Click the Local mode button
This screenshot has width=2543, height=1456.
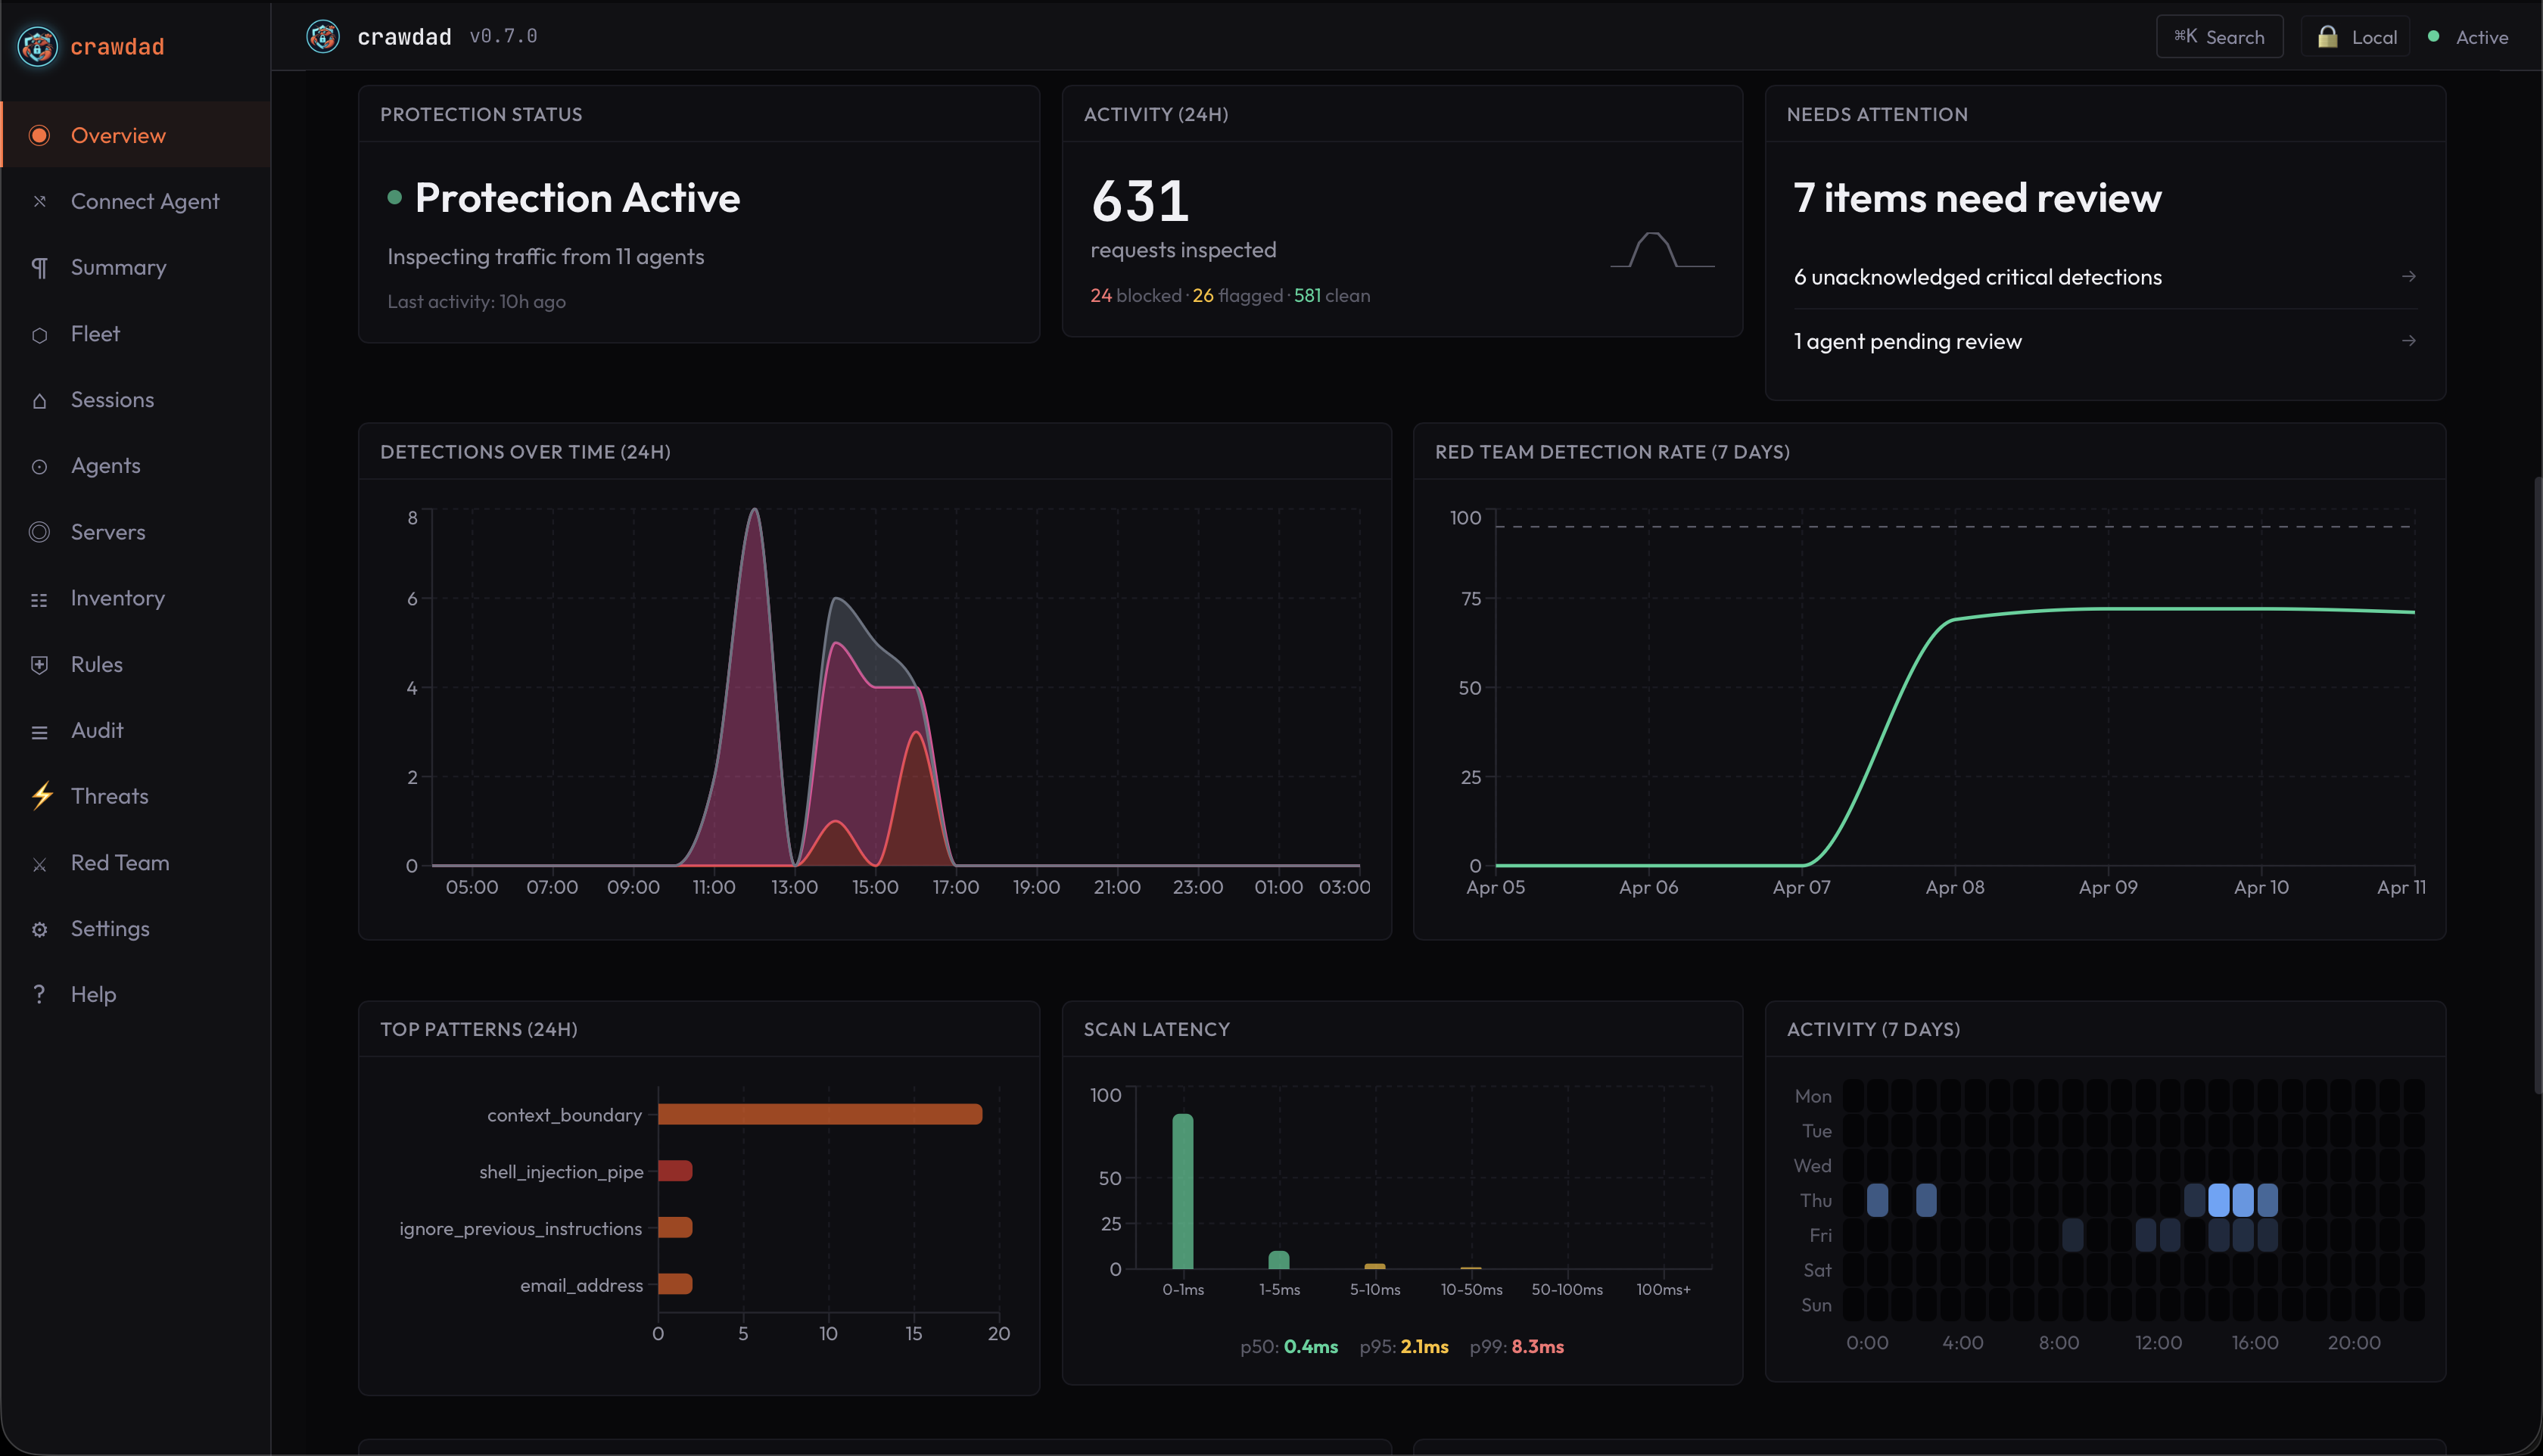point(2355,37)
